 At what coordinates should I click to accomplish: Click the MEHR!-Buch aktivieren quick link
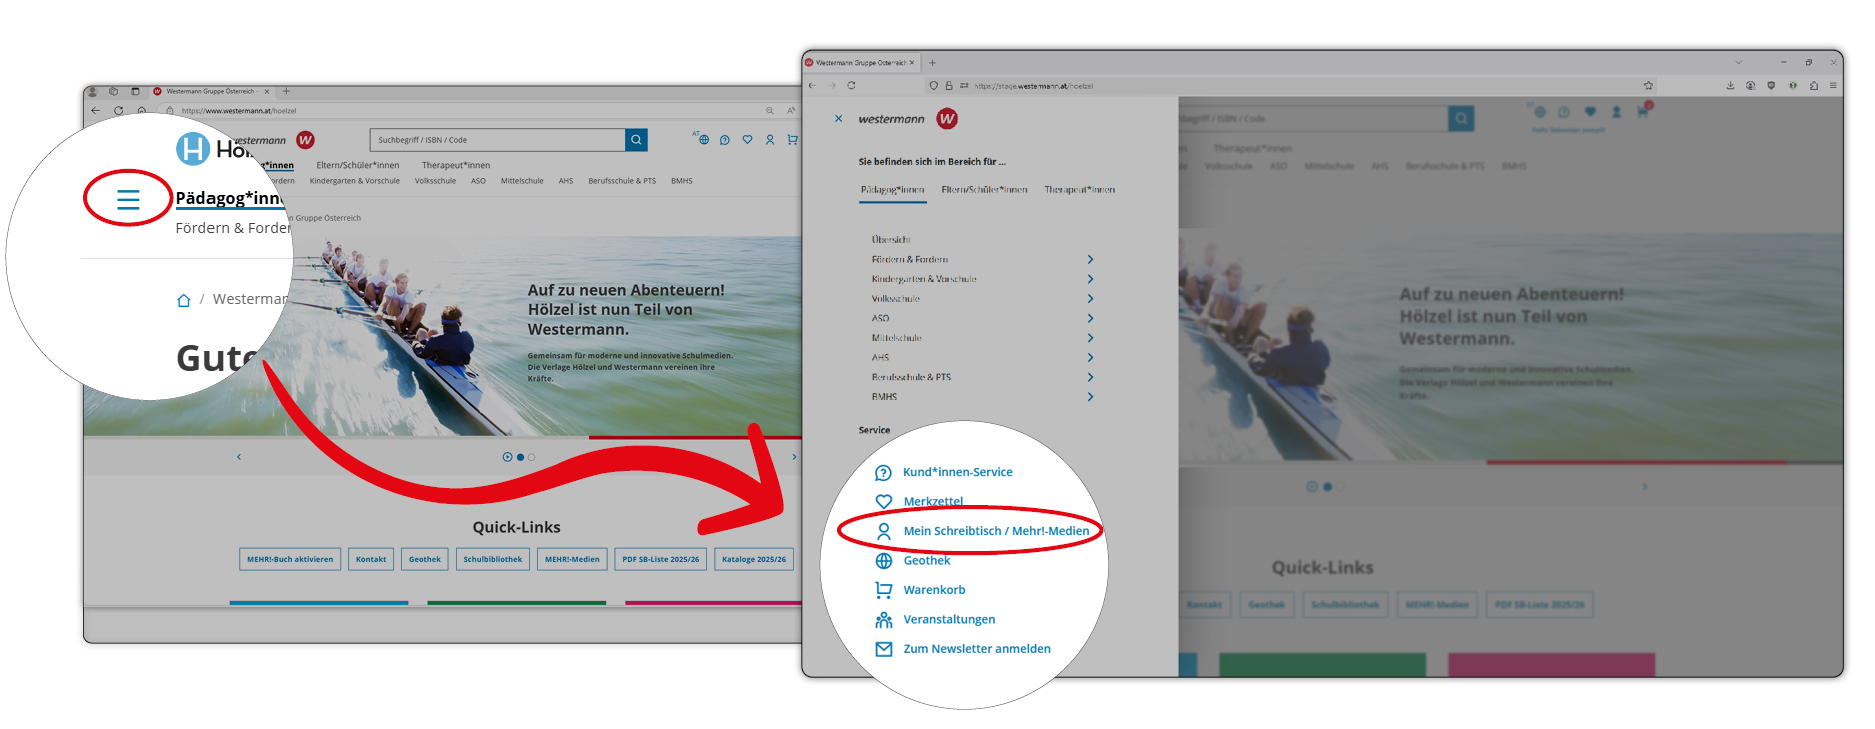coord(290,559)
